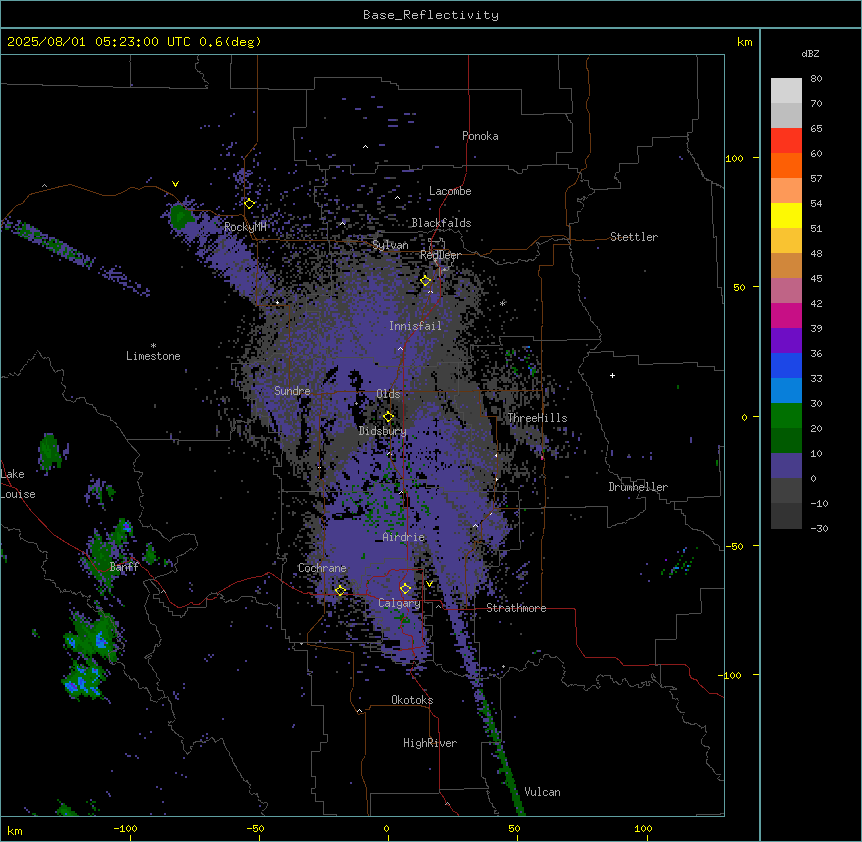Image resolution: width=862 pixels, height=842 pixels.
Task: Click the yellow diamond marker below Cochrane
Action: point(340,591)
